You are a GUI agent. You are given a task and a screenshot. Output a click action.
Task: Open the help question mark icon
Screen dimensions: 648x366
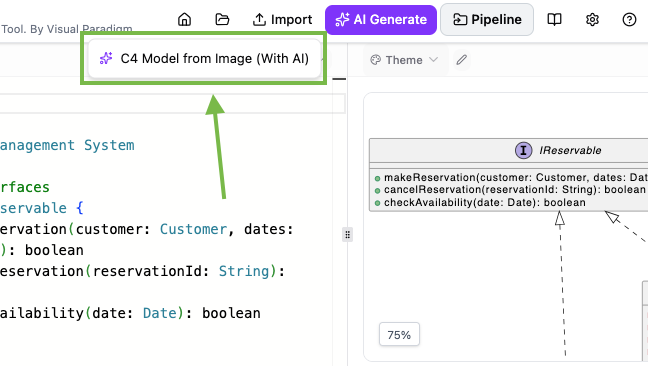629,19
